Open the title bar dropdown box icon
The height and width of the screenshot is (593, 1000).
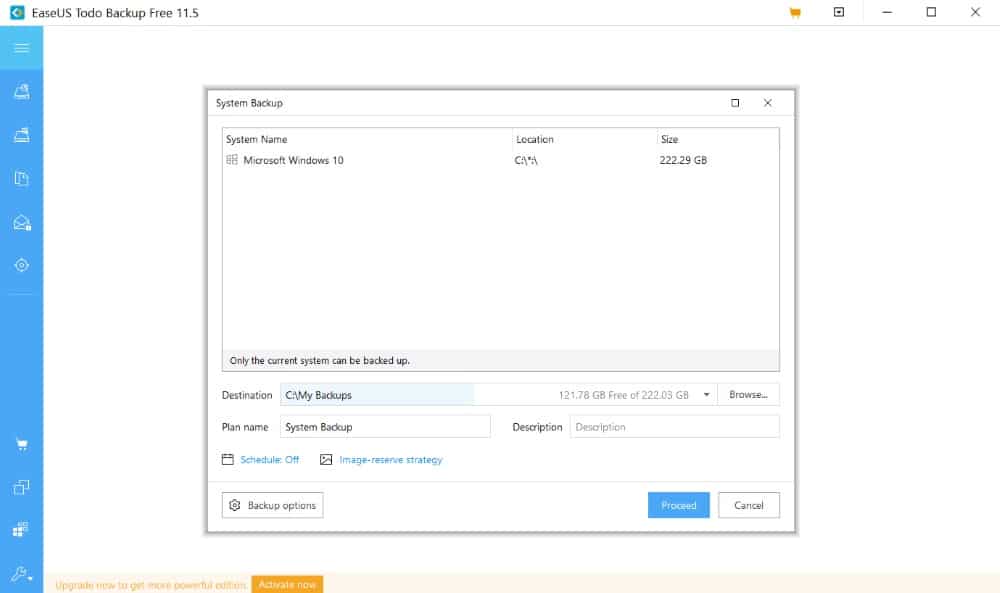839,13
